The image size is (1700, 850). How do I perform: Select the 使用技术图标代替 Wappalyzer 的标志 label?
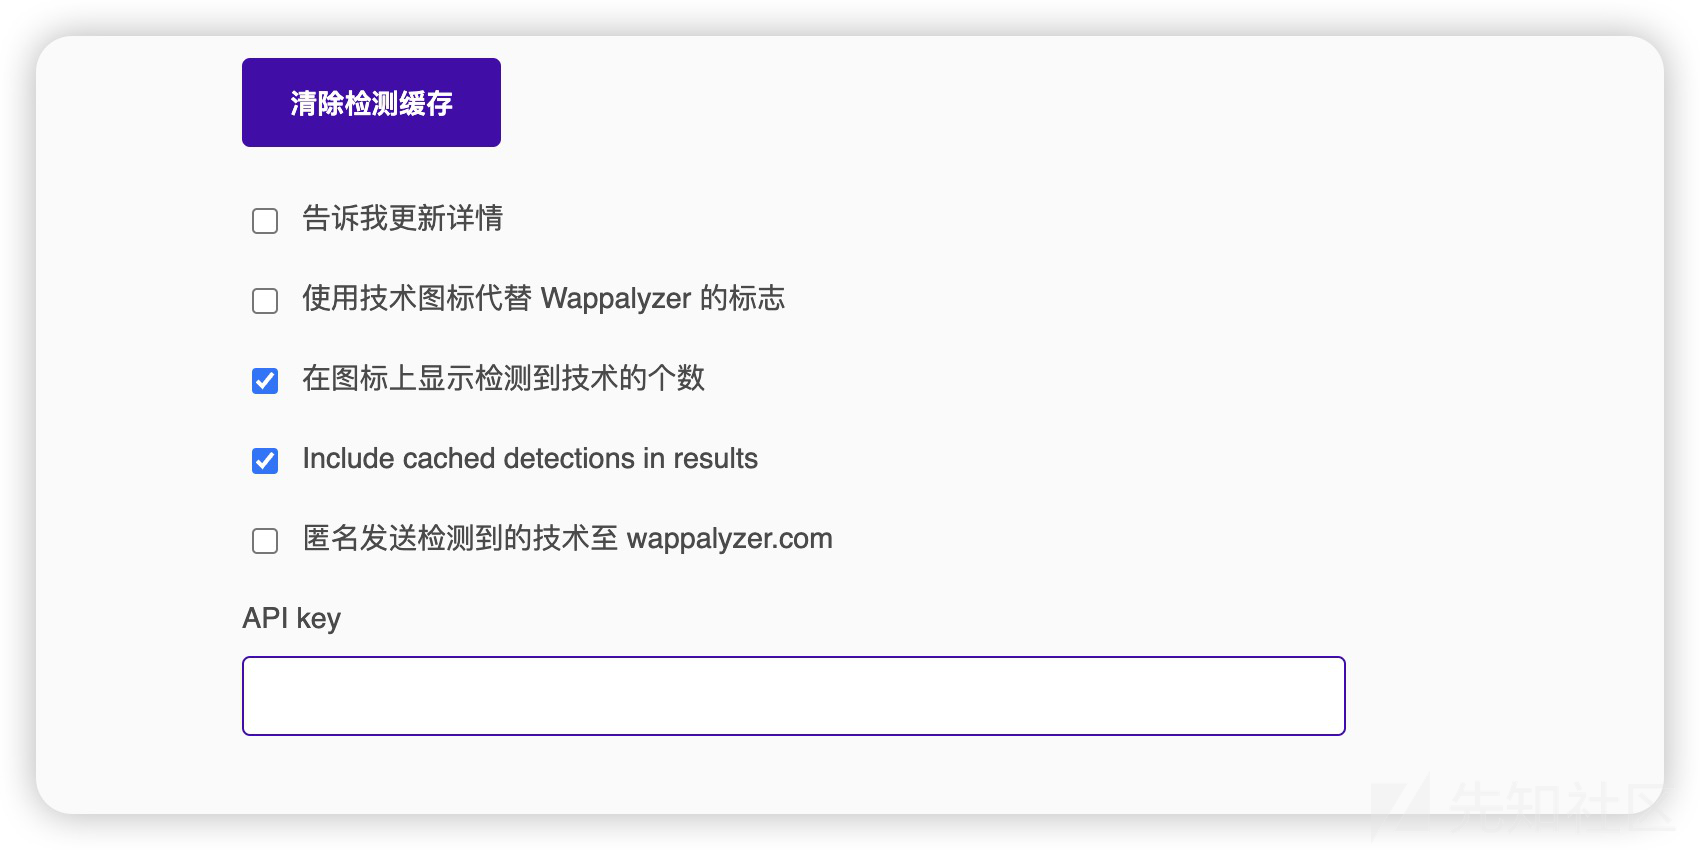click(x=544, y=298)
